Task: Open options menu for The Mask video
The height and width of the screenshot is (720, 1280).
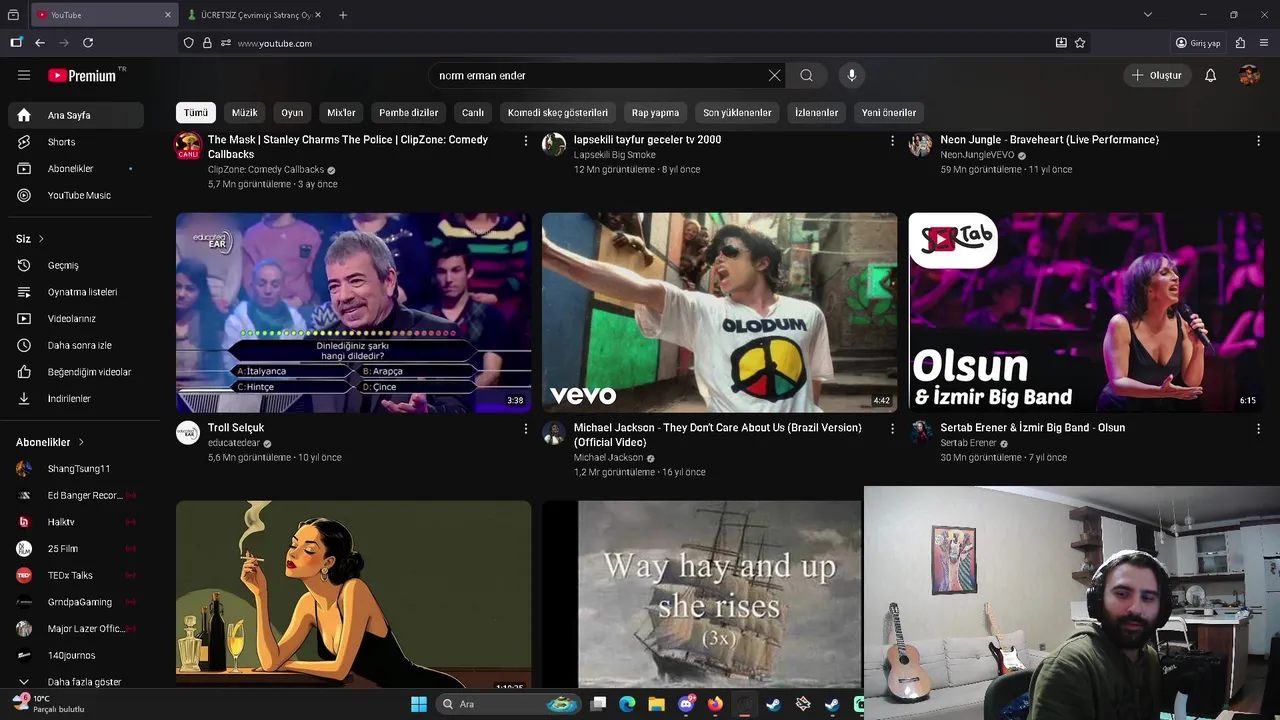Action: [x=526, y=141]
